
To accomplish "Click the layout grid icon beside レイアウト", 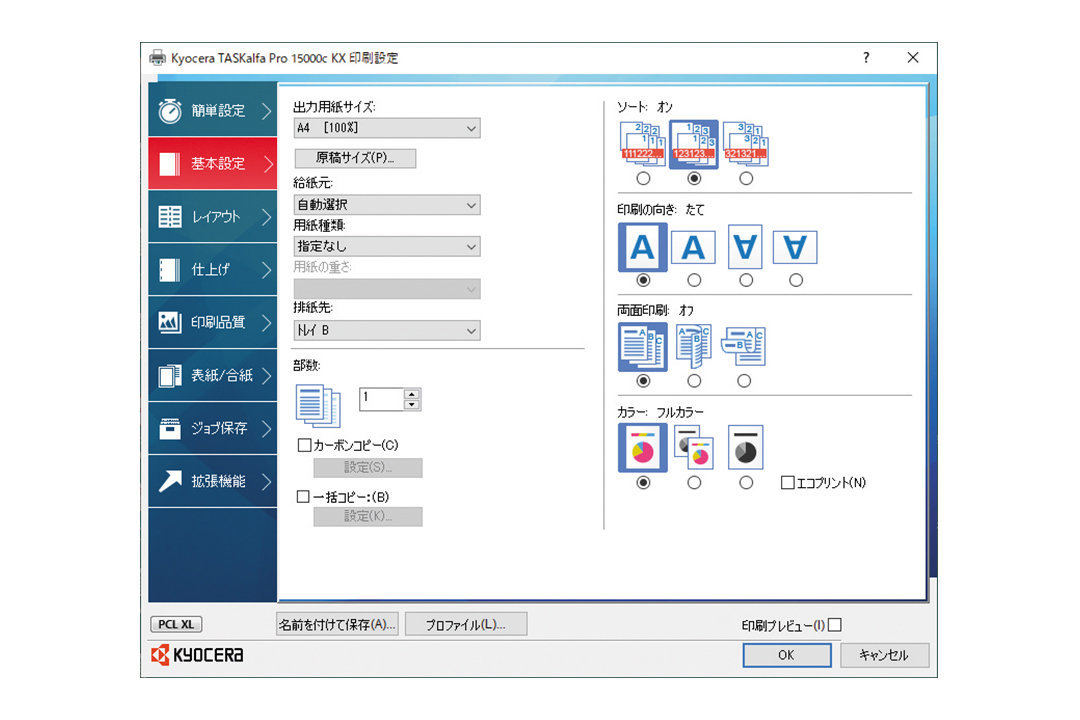I will click(x=170, y=216).
